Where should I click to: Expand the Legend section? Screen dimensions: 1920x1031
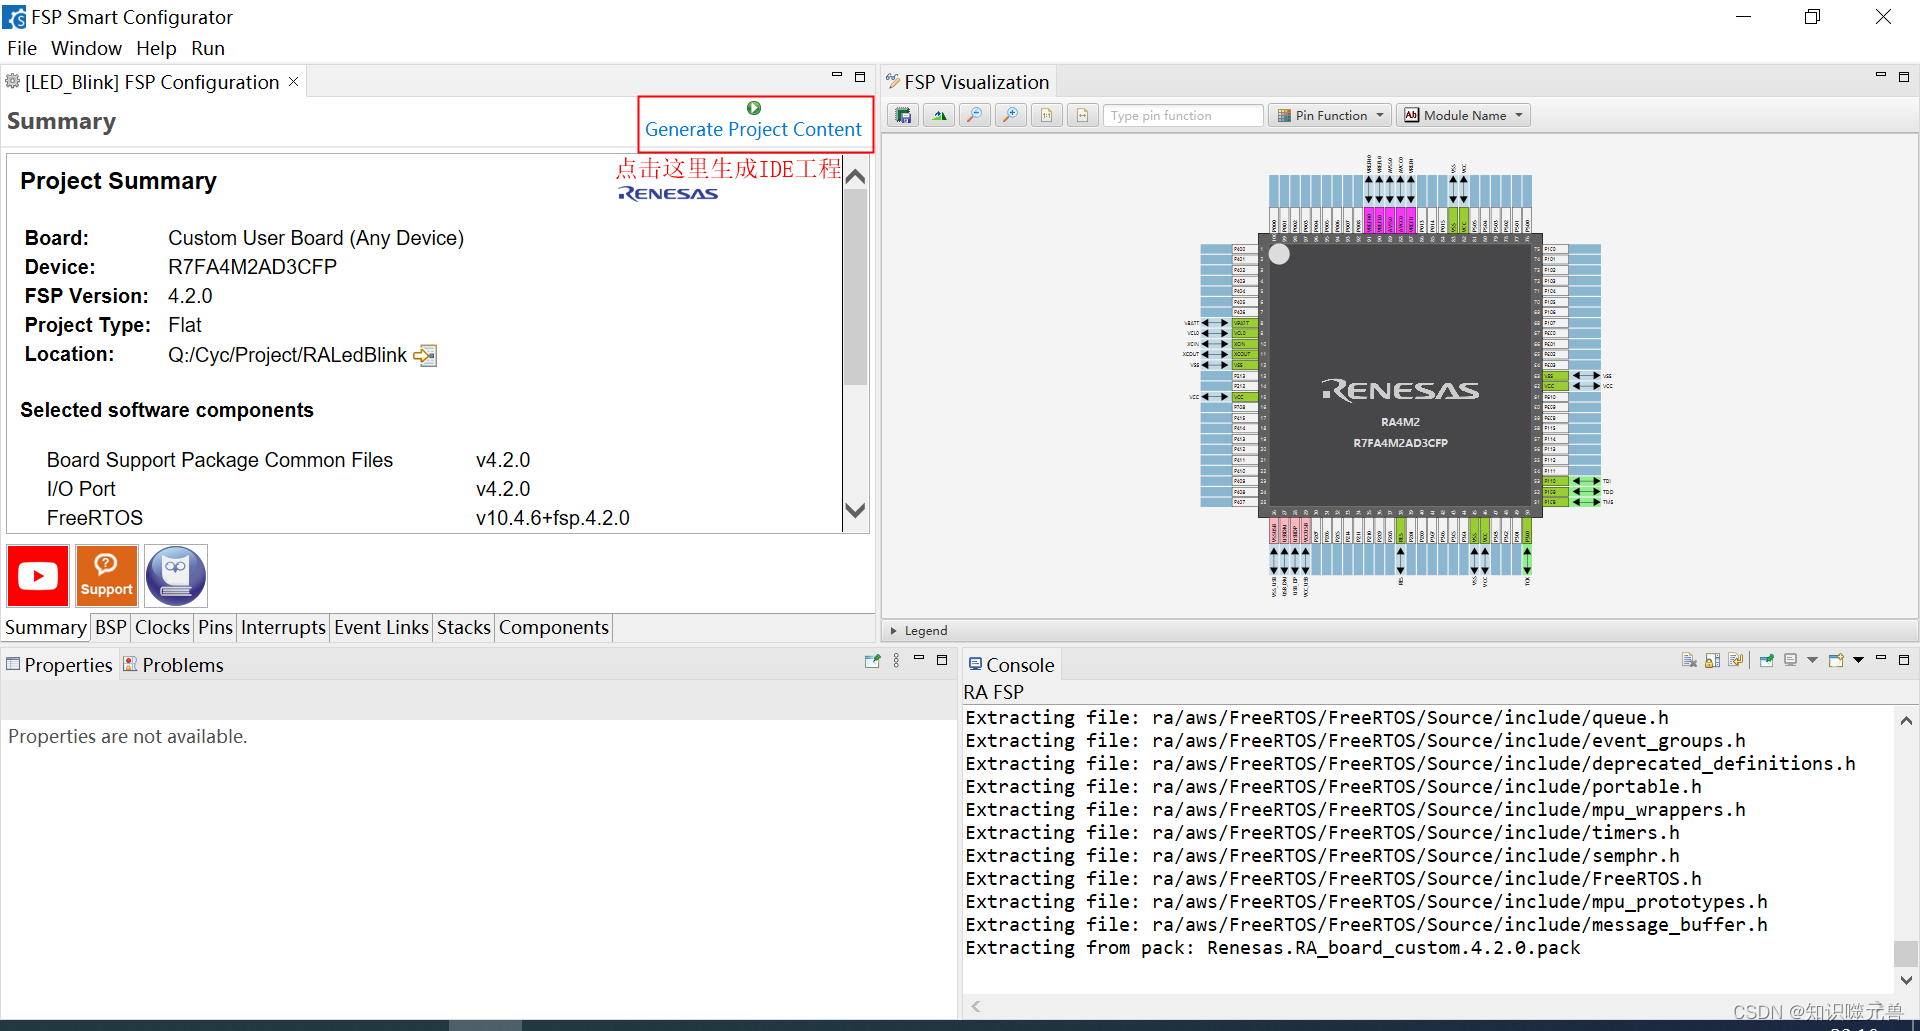click(x=919, y=631)
